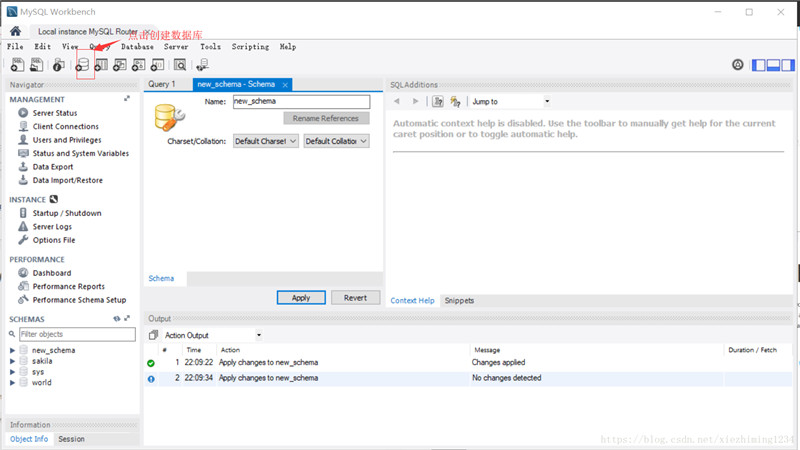Refresh the SCHEMAS list
This screenshot has height=450, width=800.
[117, 319]
